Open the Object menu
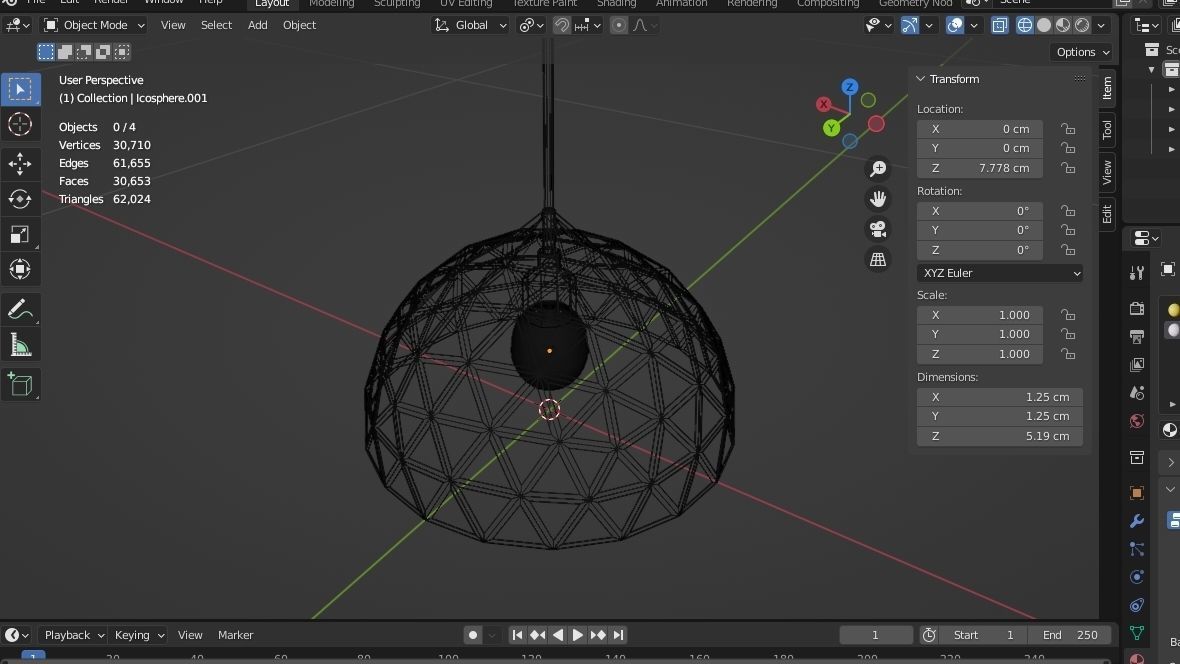 pyautogui.click(x=300, y=26)
